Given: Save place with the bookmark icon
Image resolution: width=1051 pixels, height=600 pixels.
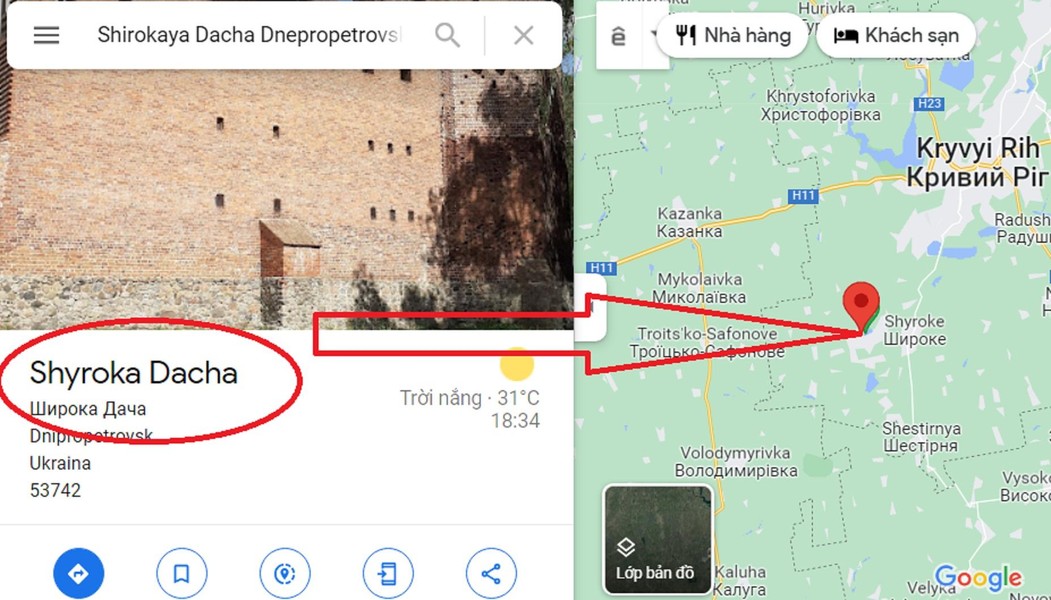Looking at the screenshot, I should click(x=182, y=573).
